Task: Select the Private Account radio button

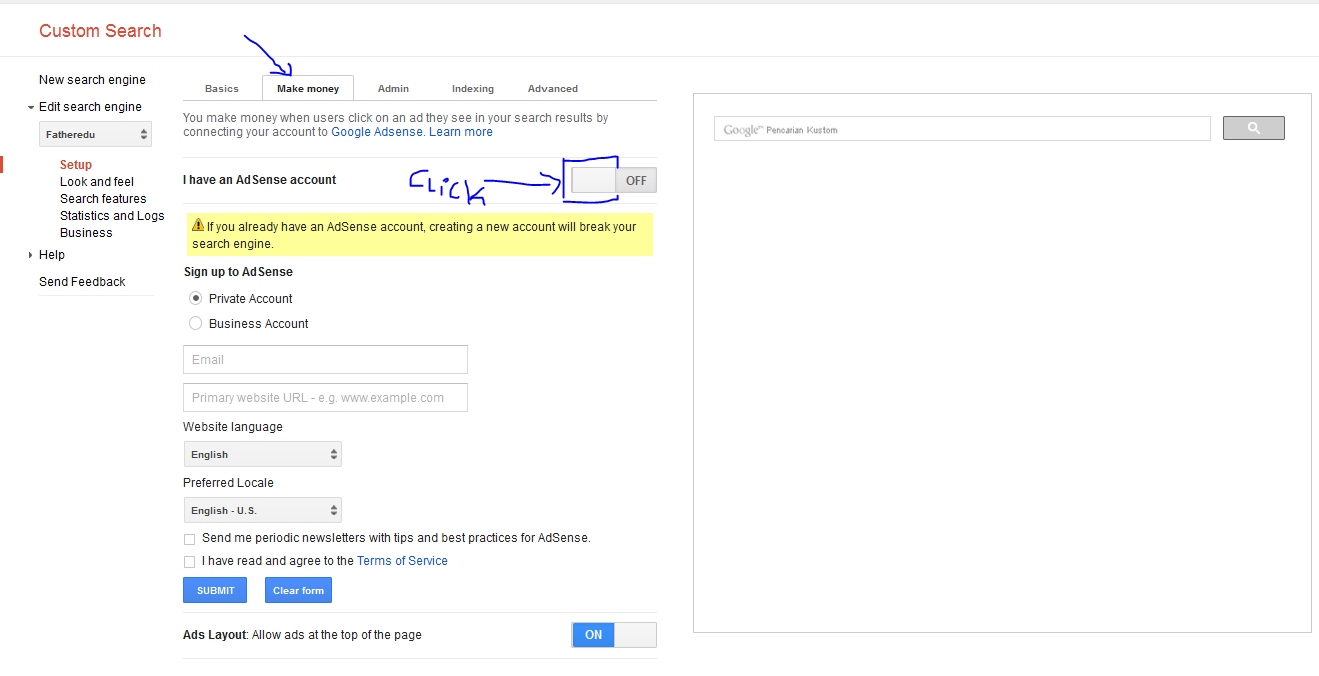Action: point(196,298)
